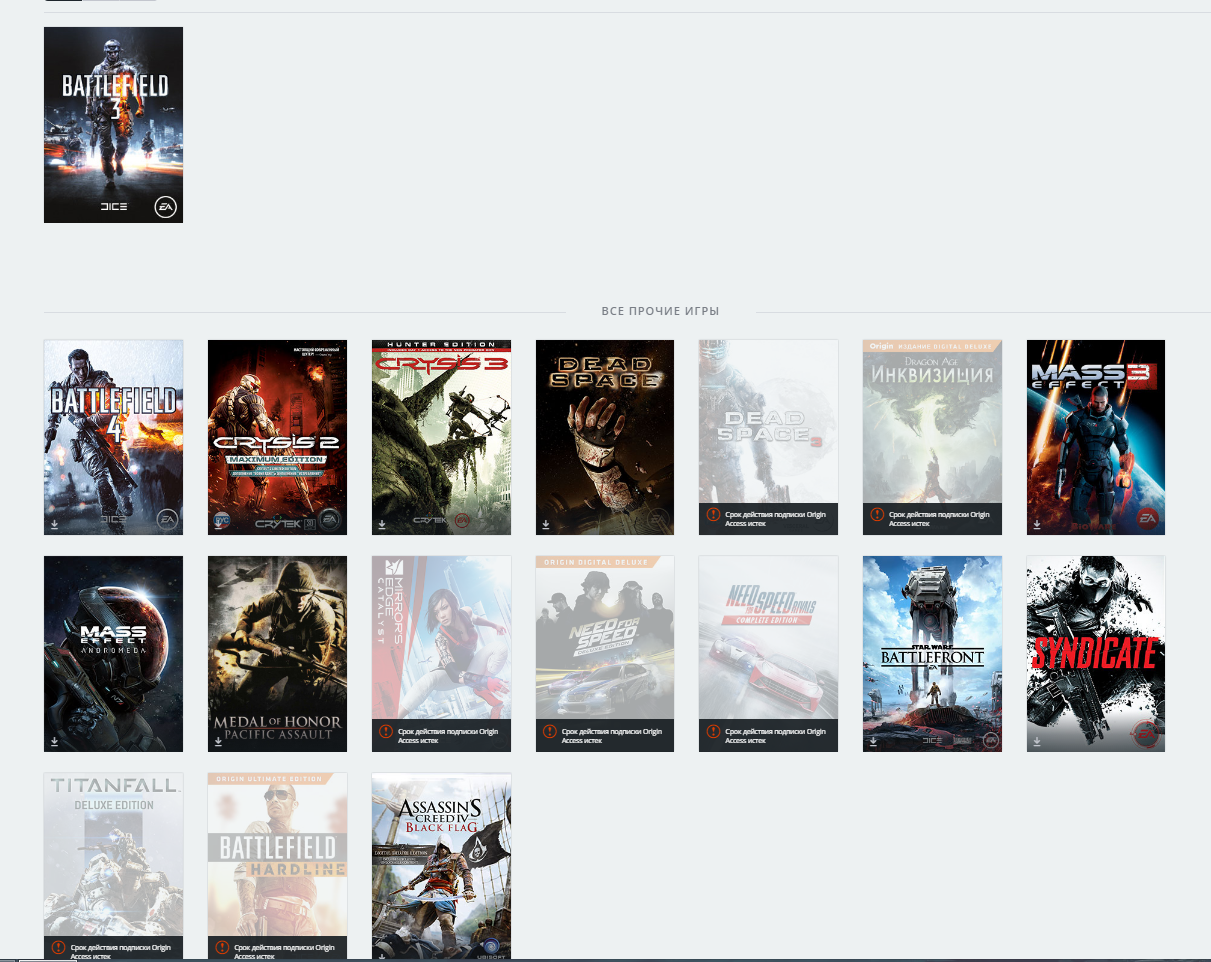
Task: Click the warning icon on Battlefield Hardline
Action: coord(222,948)
